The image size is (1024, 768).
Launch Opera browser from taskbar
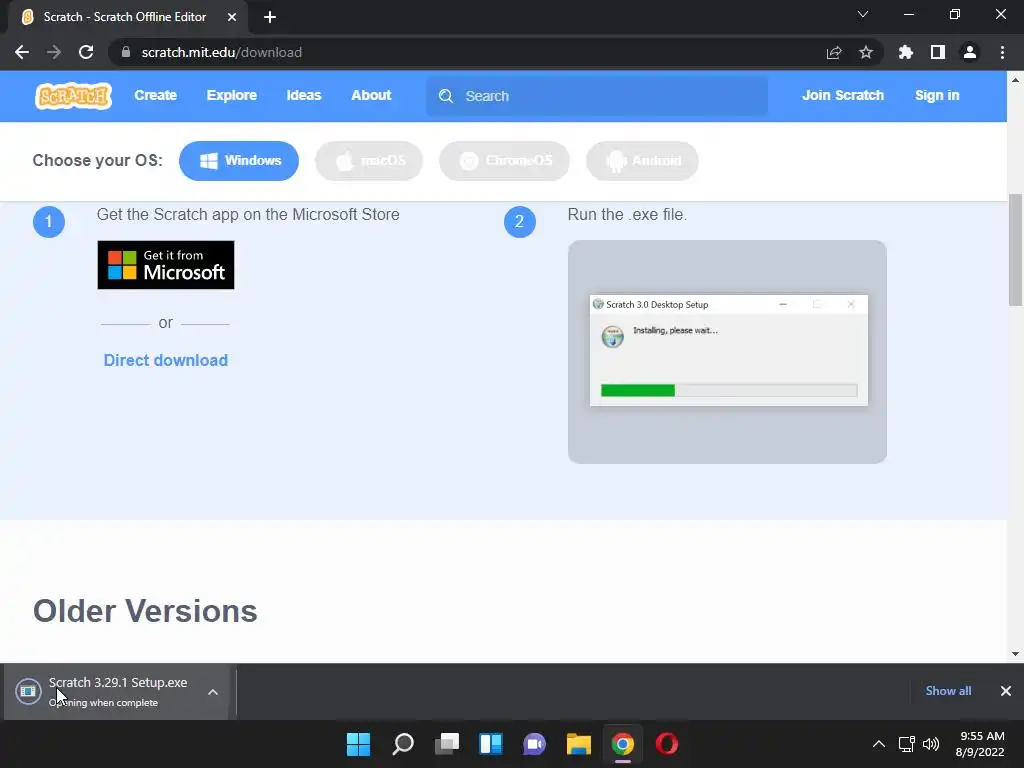[667, 744]
